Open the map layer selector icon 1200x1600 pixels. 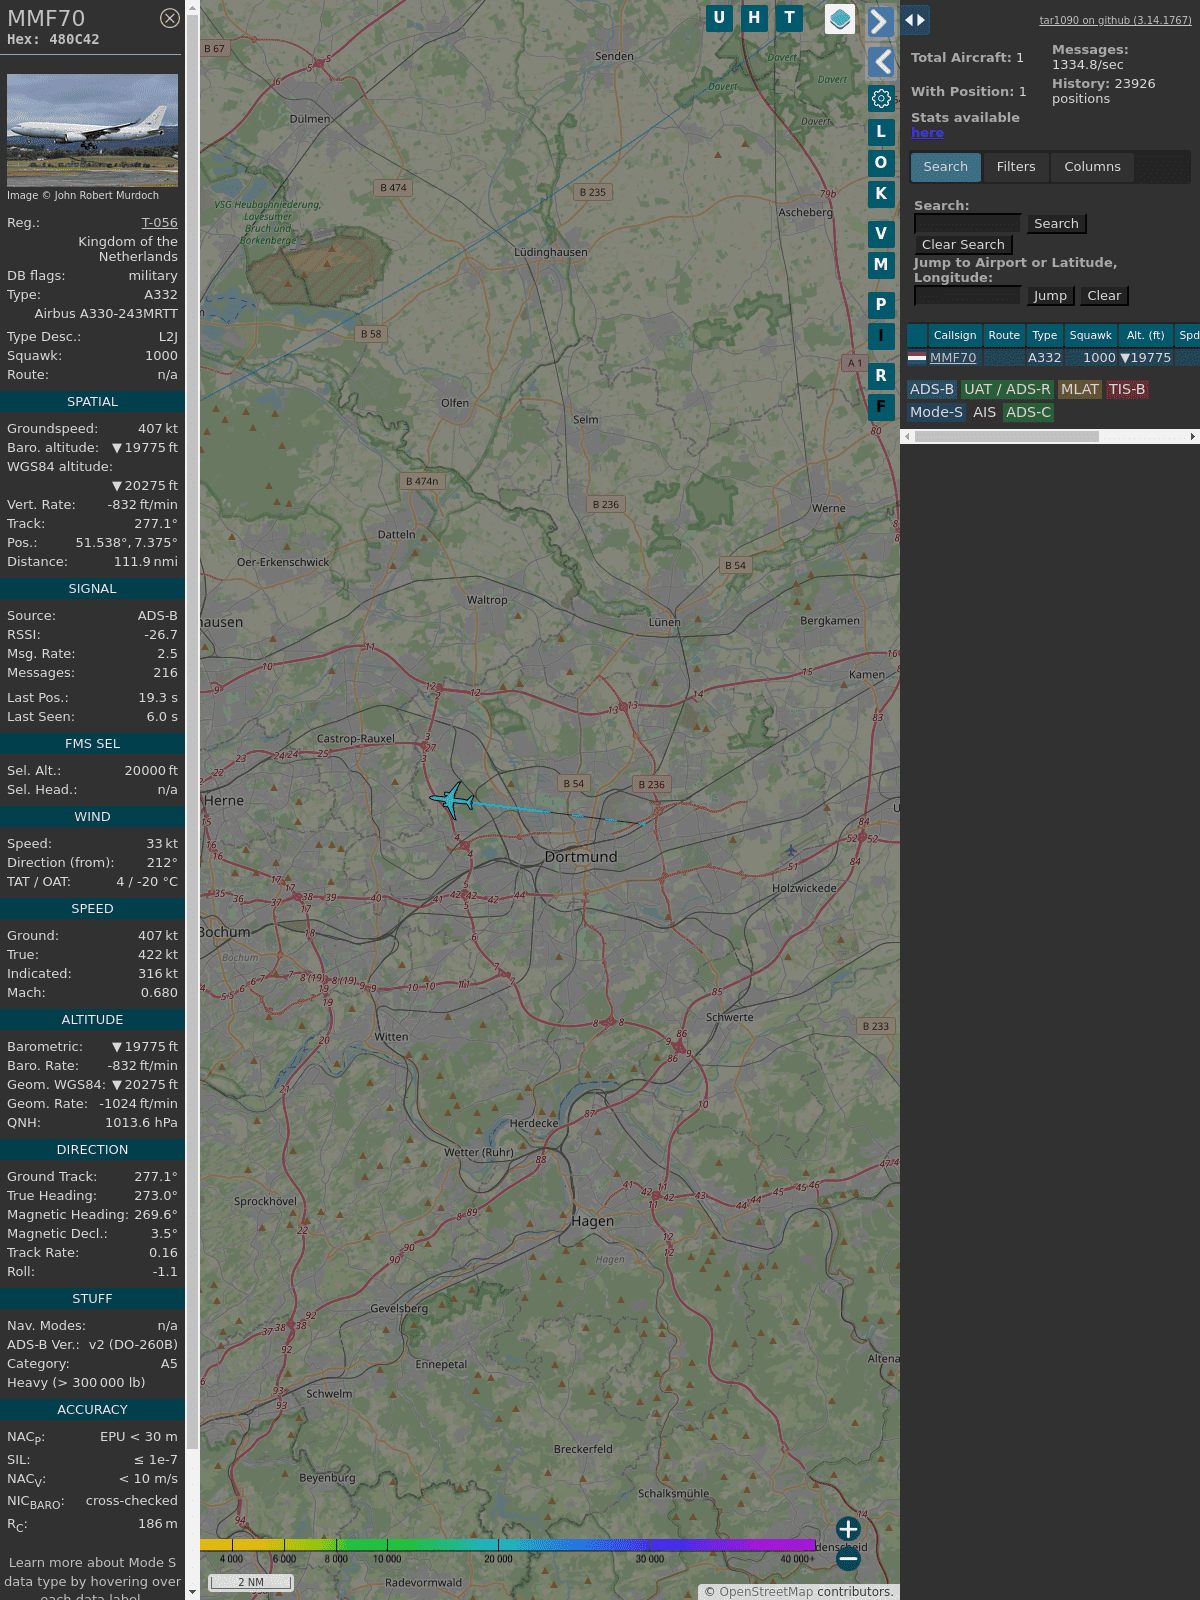[840, 19]
